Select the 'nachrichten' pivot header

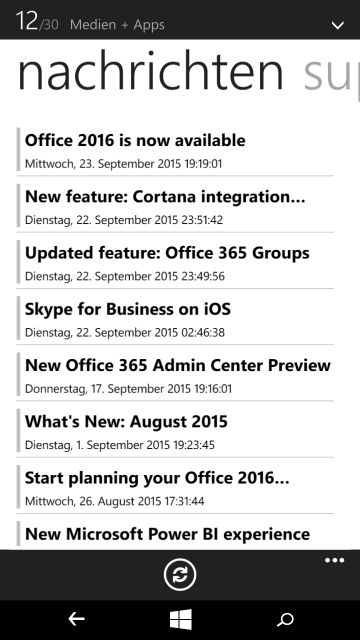151,71
